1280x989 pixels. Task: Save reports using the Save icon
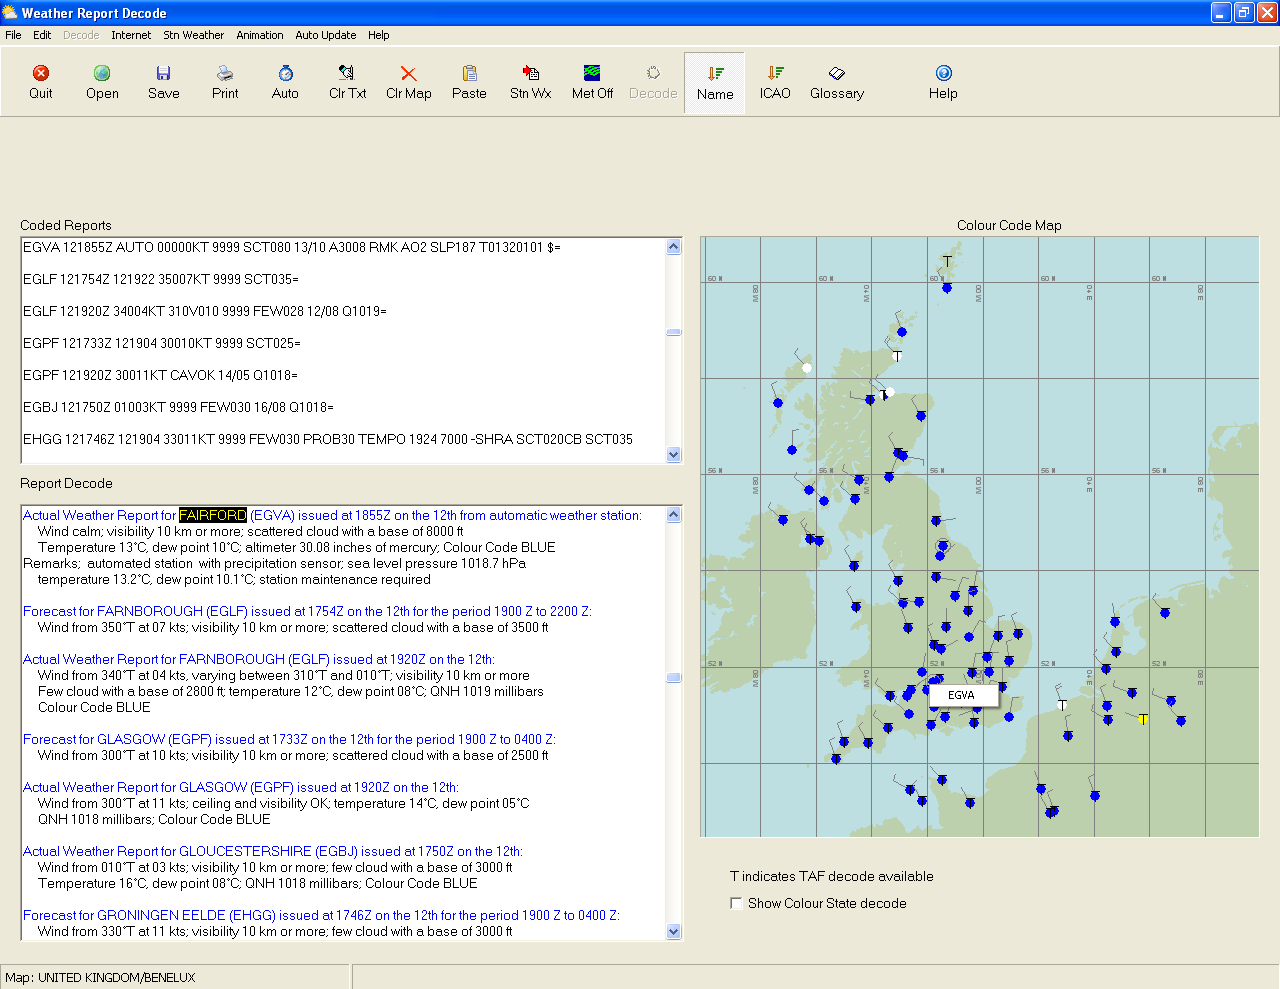point(163,82)
